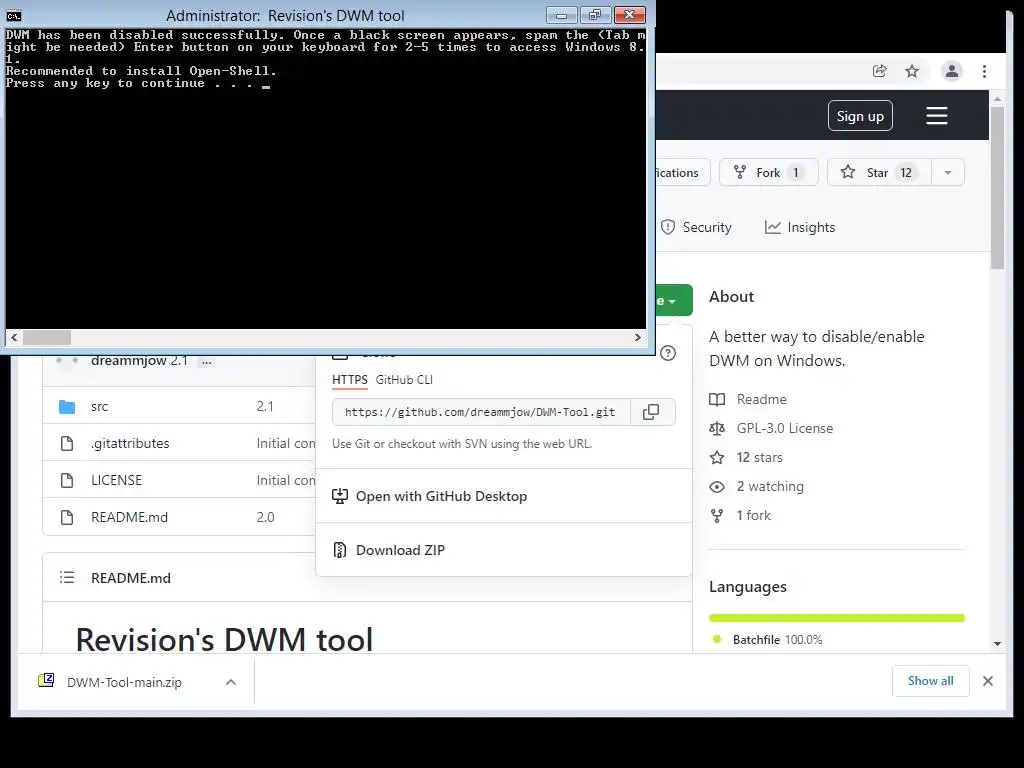
Task: Open the Insights tab
Action: click(800, 227)
